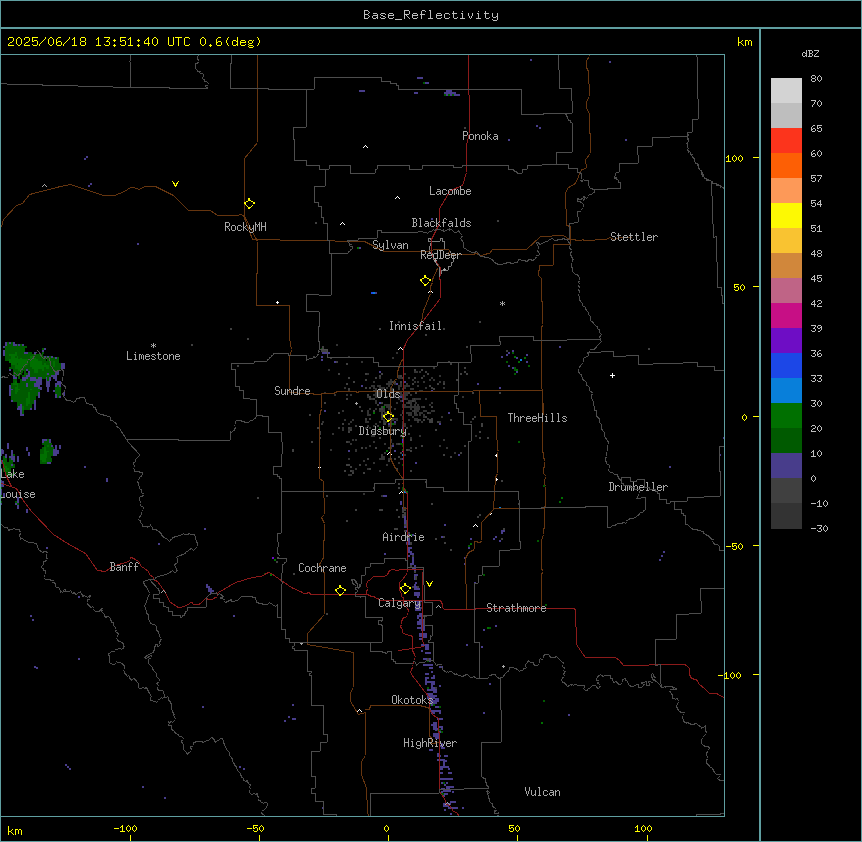Click the -100 tick on the bottom axis
Screen dimensions: 862x842
click(125, 828)
